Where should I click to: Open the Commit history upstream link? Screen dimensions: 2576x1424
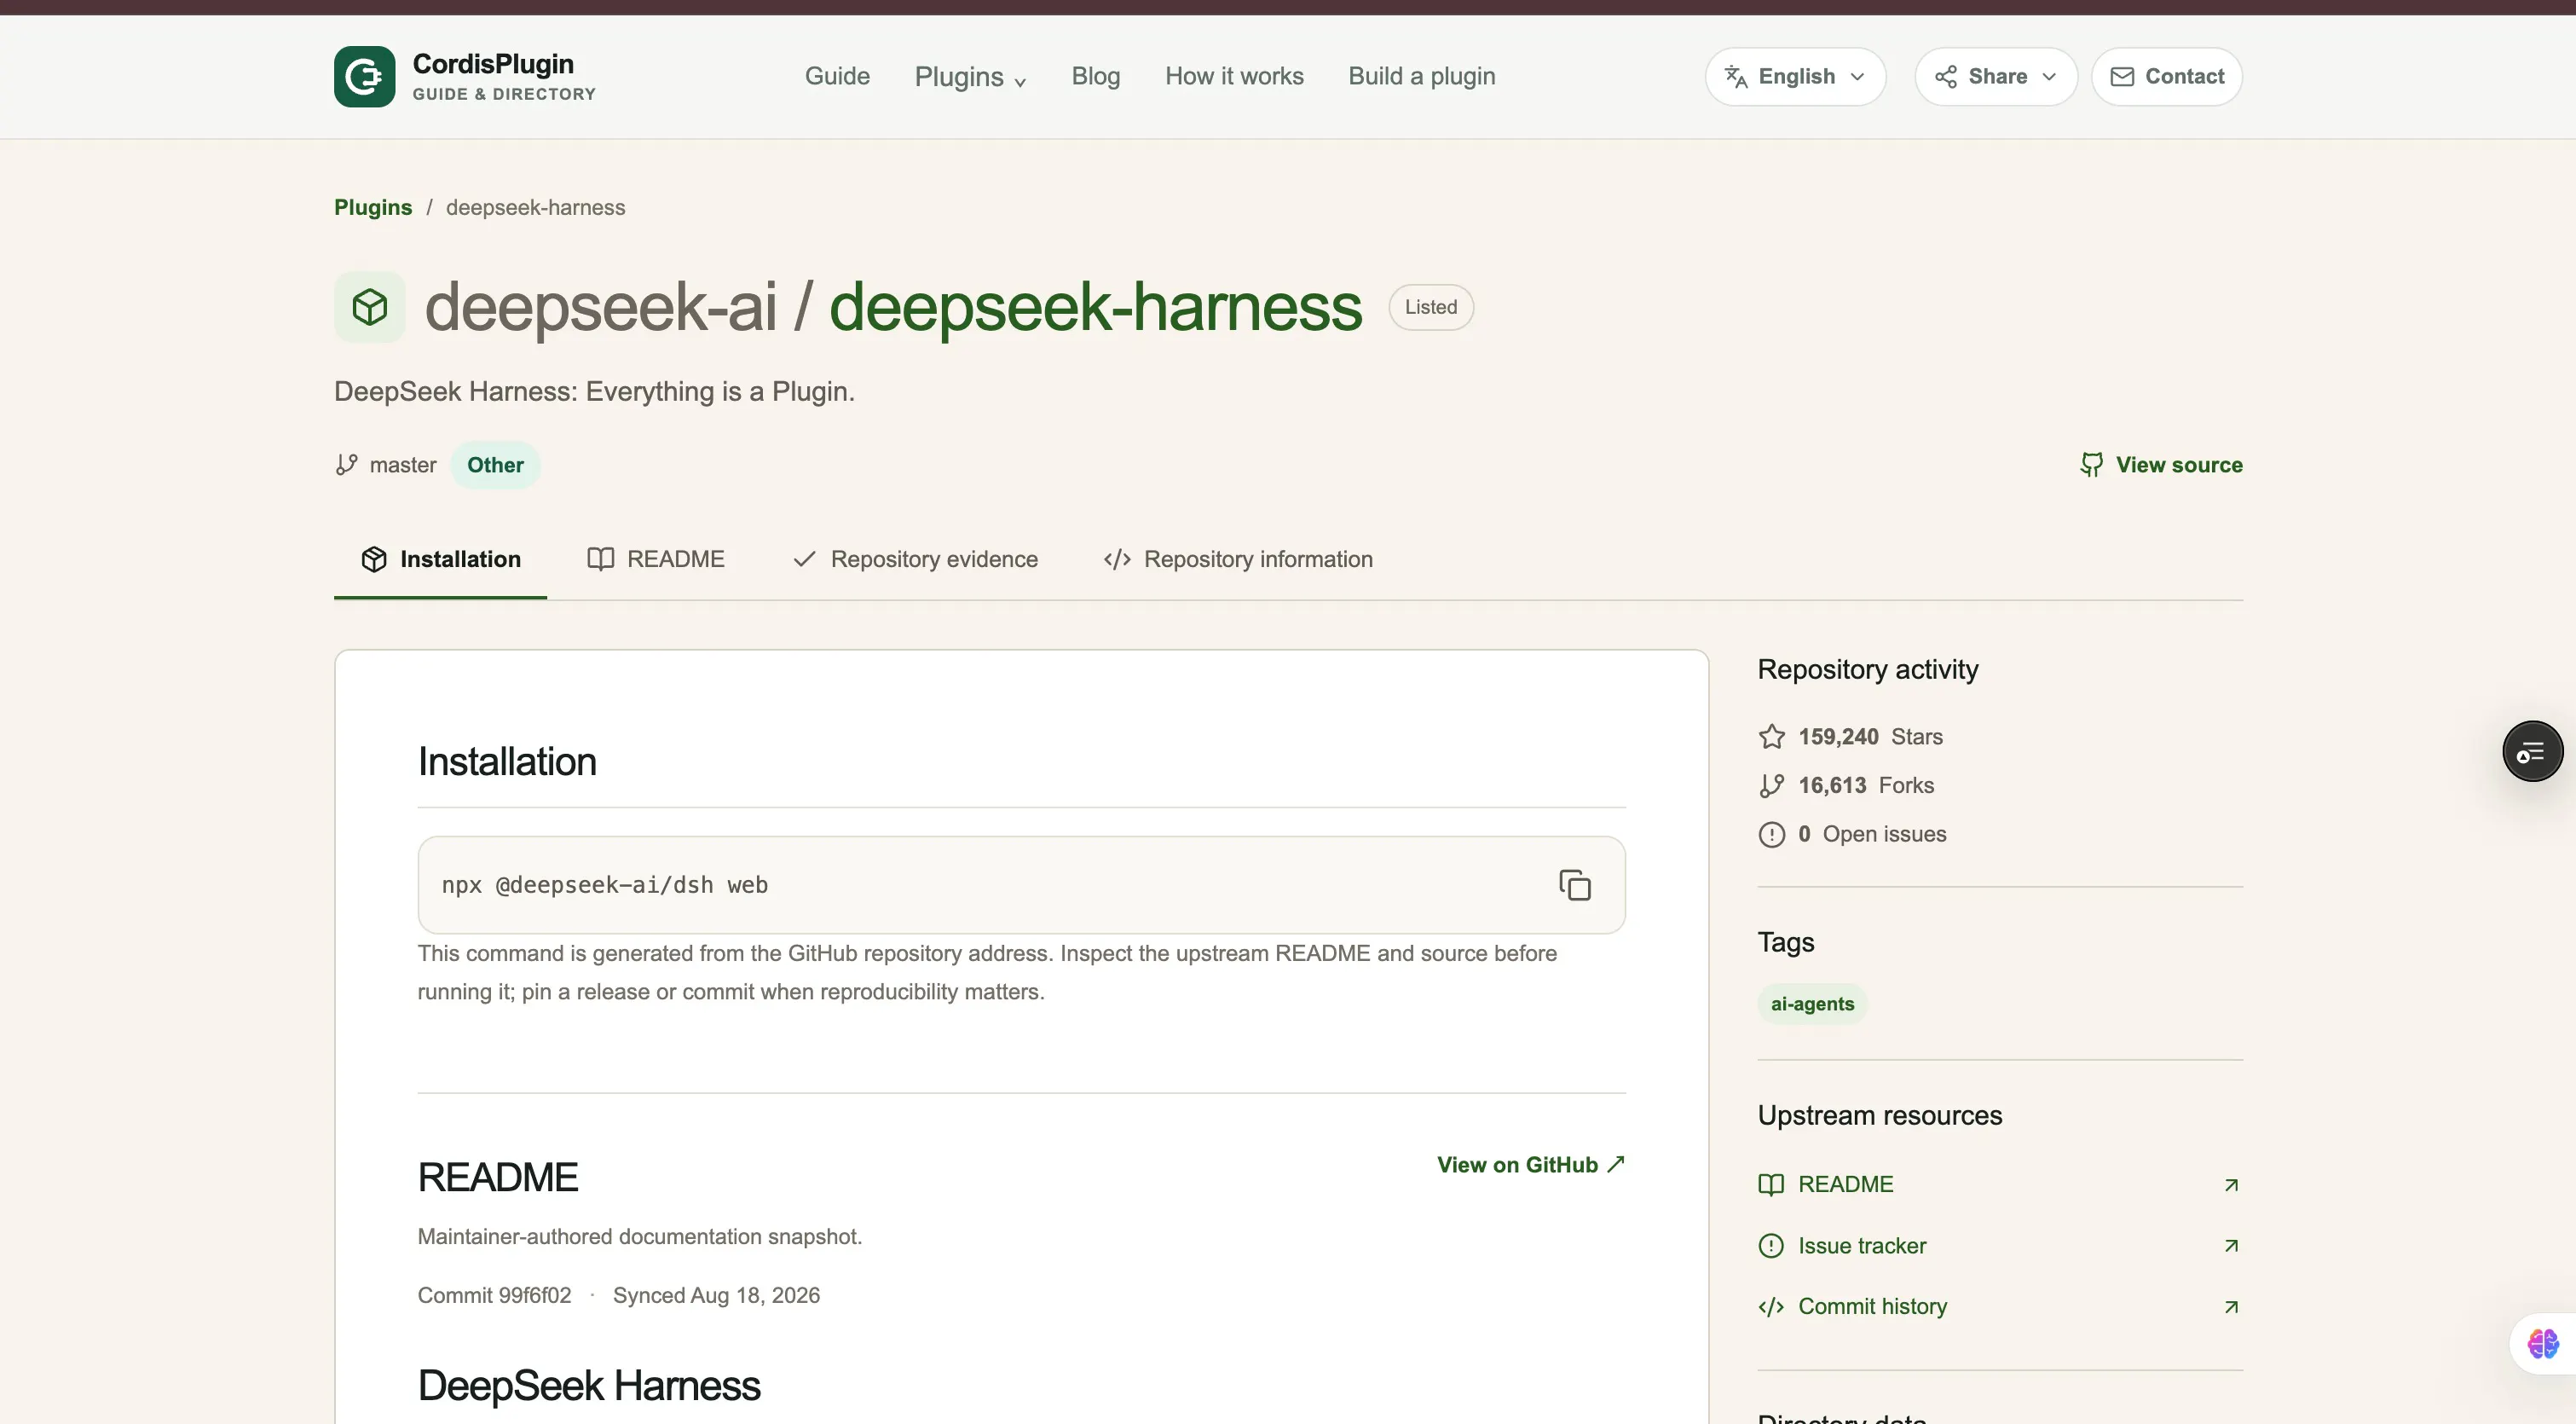pyautogui.click(x=2000, y=1307)
